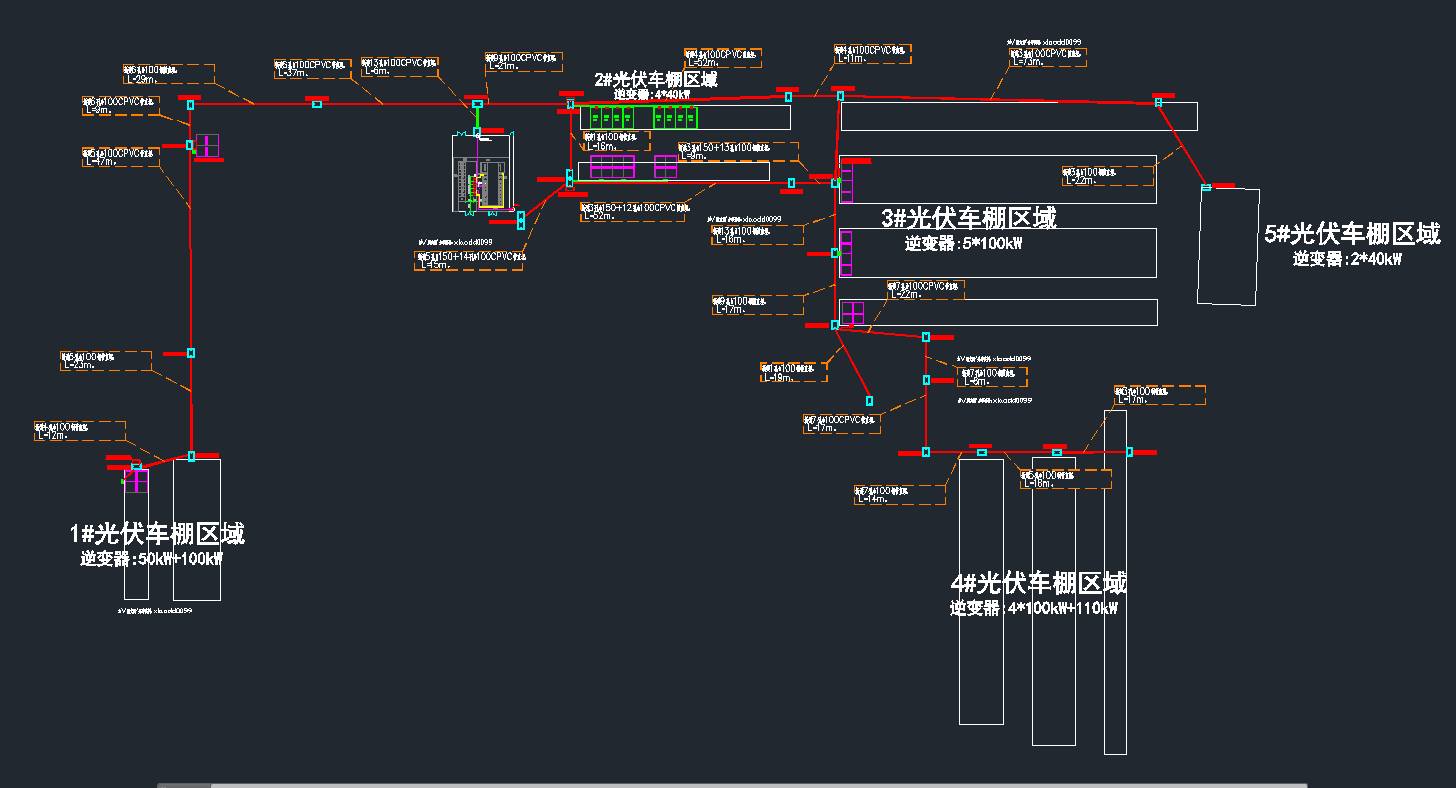Click the 5#光伏车棚区域 heading
1456x788 pixels.
(1352, 234)
